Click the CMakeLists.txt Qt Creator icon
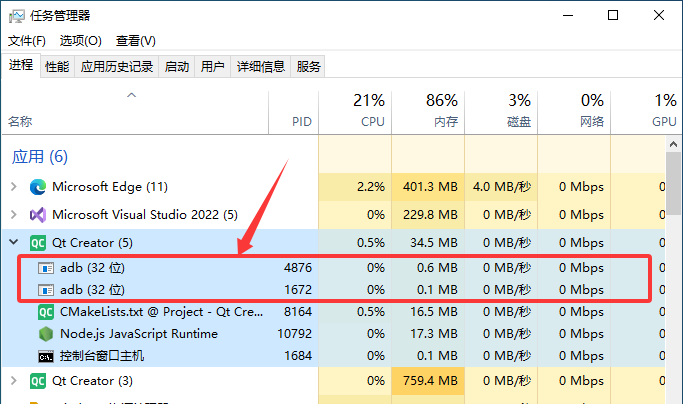This screenshot has width=683, height=404. pyautogui.click(x=46, y=312)
